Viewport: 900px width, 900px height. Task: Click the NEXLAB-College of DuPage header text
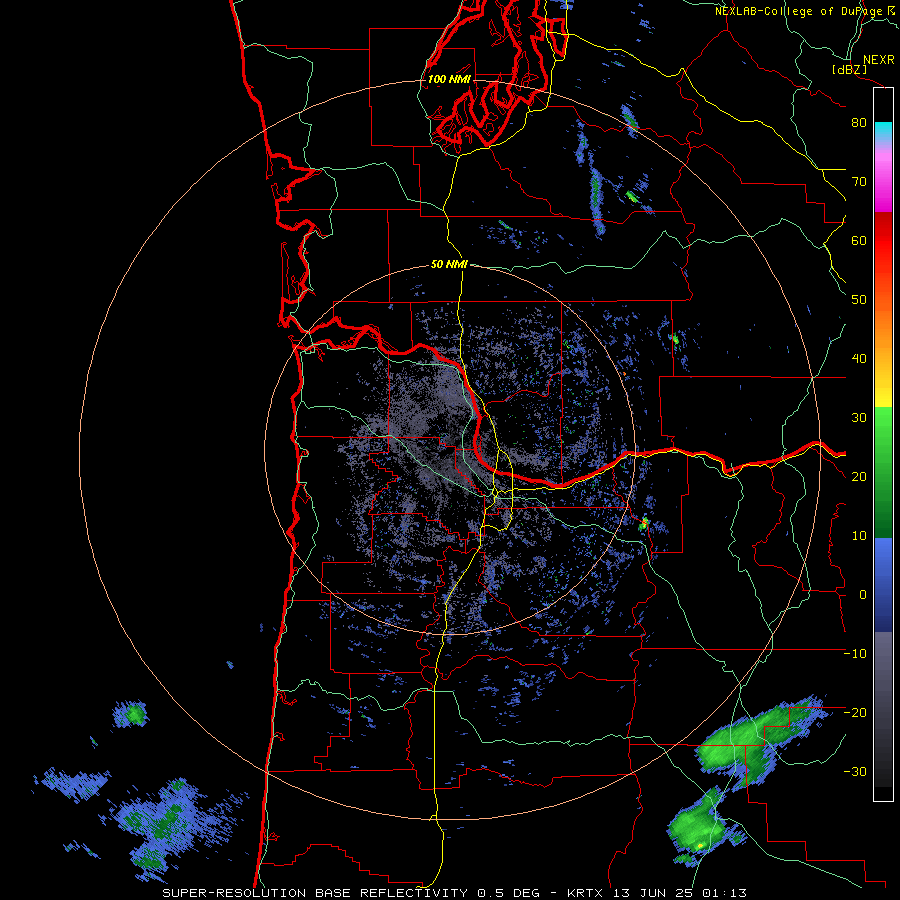coord(798,11)
